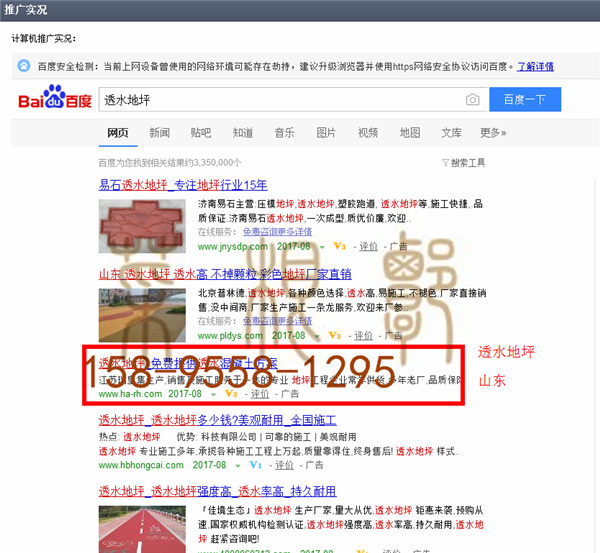
Task: Switch to the 贴吧 tab
Action: [201, 133]
